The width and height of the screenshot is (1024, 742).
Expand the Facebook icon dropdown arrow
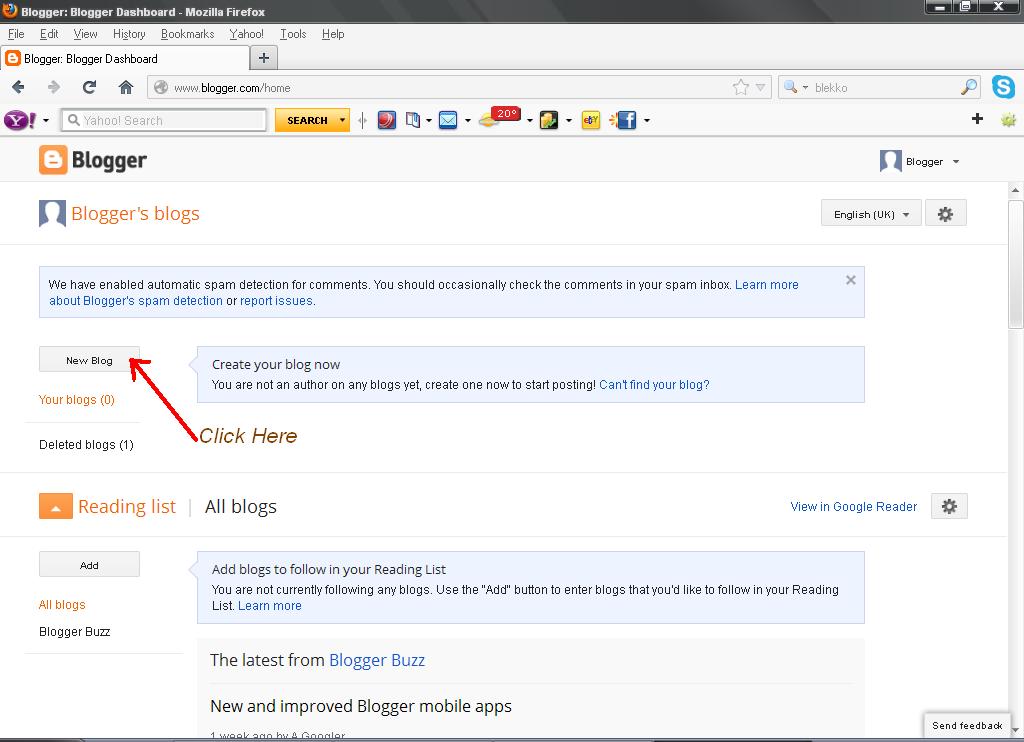coord(647,121)
